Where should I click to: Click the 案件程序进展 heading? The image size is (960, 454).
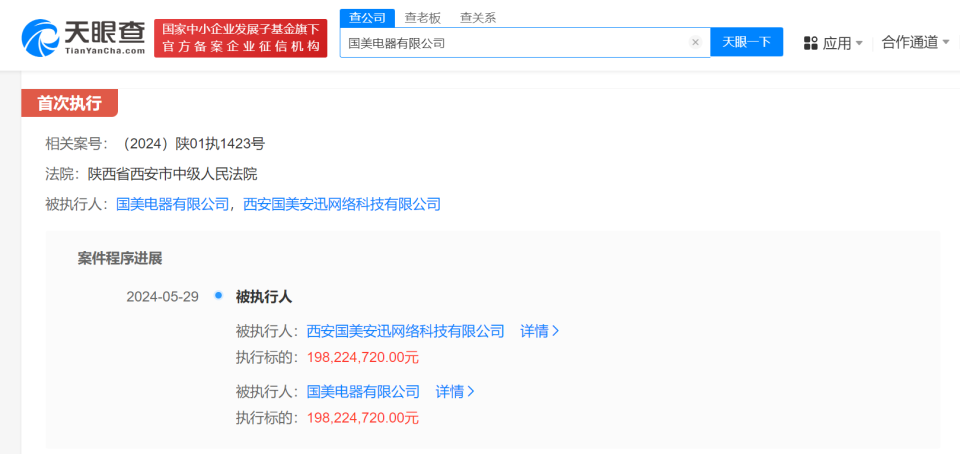click(120, 258)
